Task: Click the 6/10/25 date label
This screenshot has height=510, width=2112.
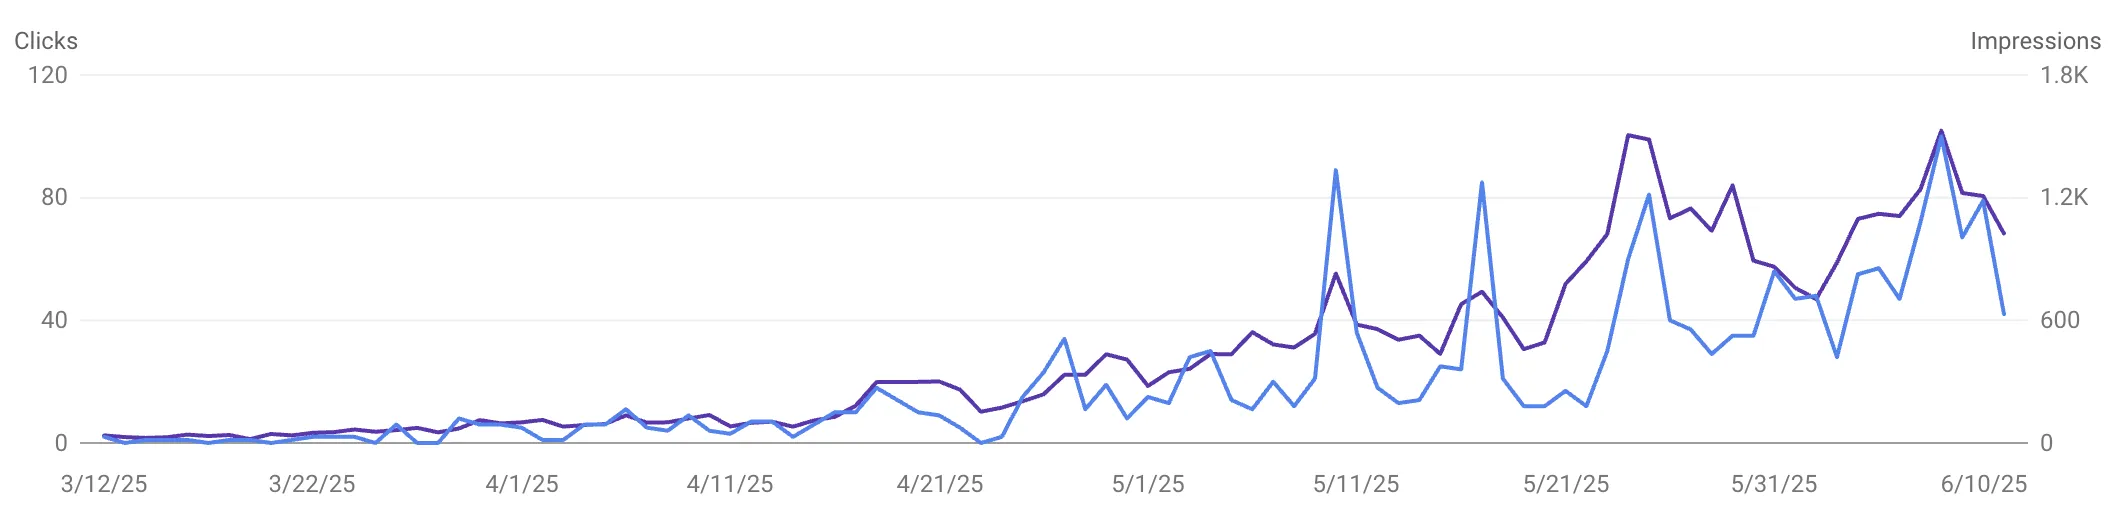Action: point(1984,484)
